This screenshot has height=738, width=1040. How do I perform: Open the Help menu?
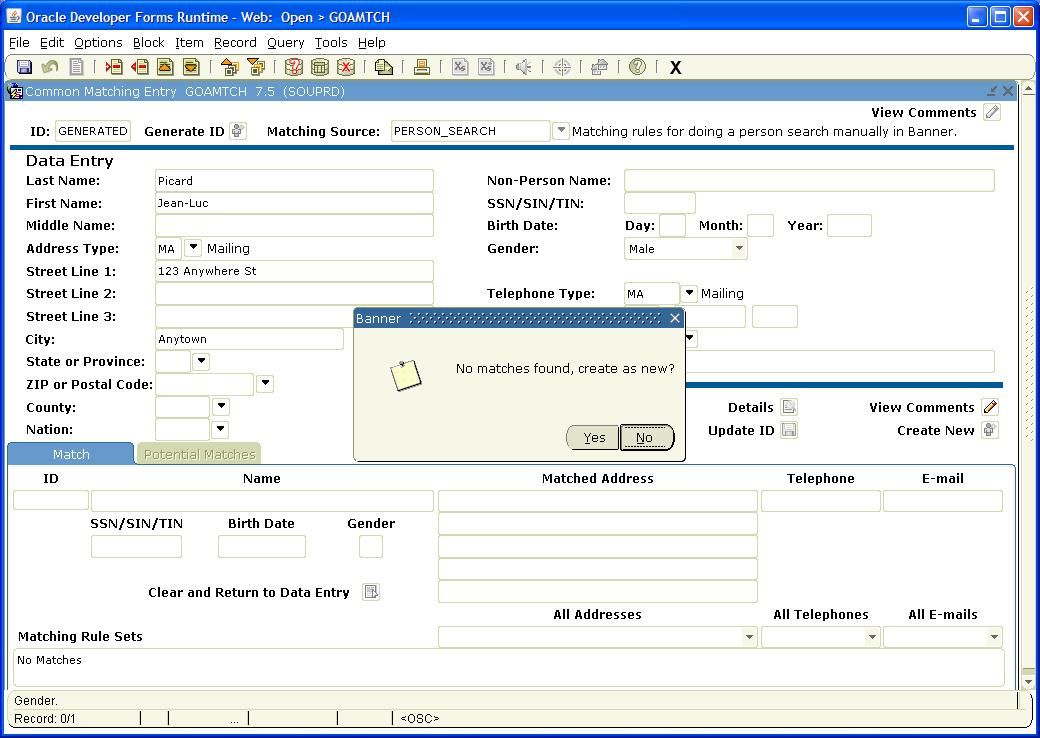pos(371,42)
